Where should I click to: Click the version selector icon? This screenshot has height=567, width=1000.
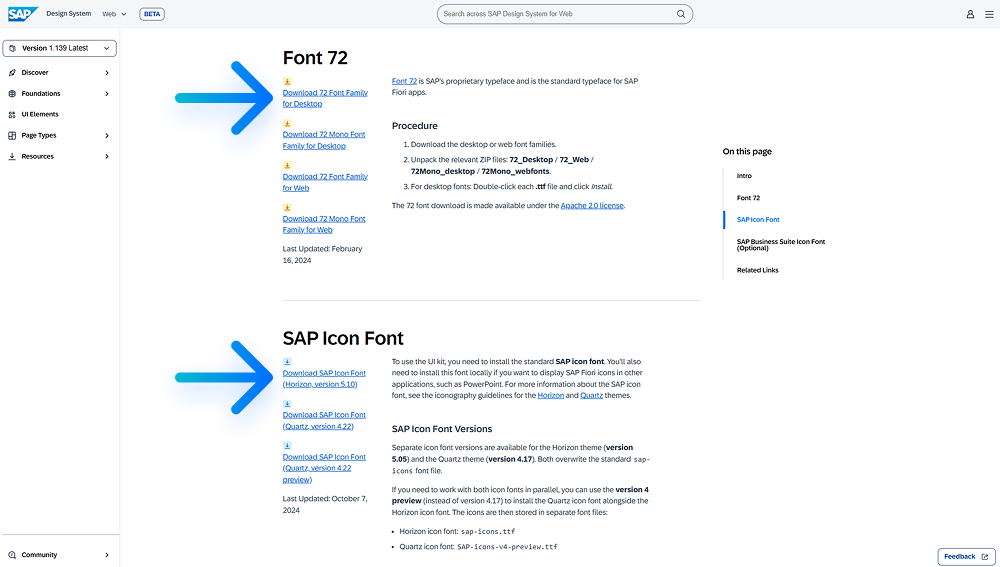pos(12,48)
